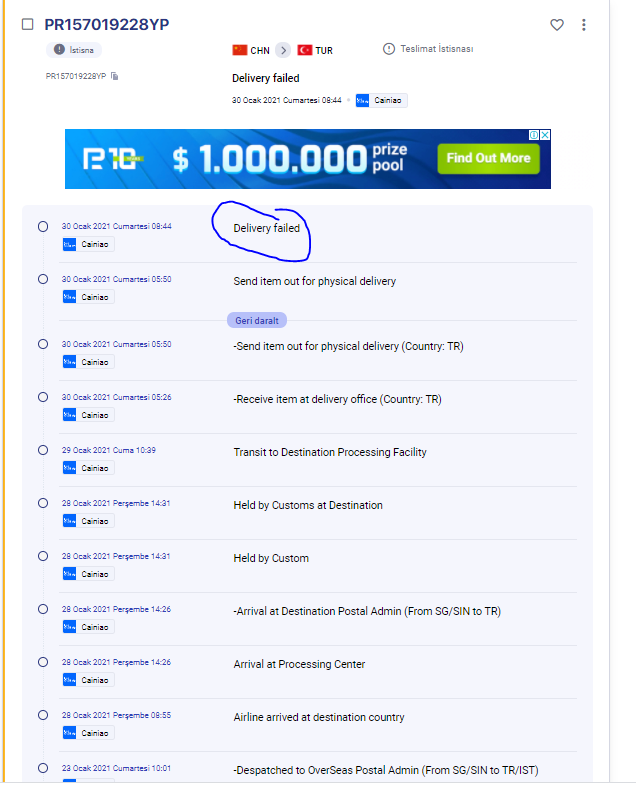Click Cainiao badge under 30 Ocak 05:26
Viewport: 636px width, 791px height.
click(88, 415)
